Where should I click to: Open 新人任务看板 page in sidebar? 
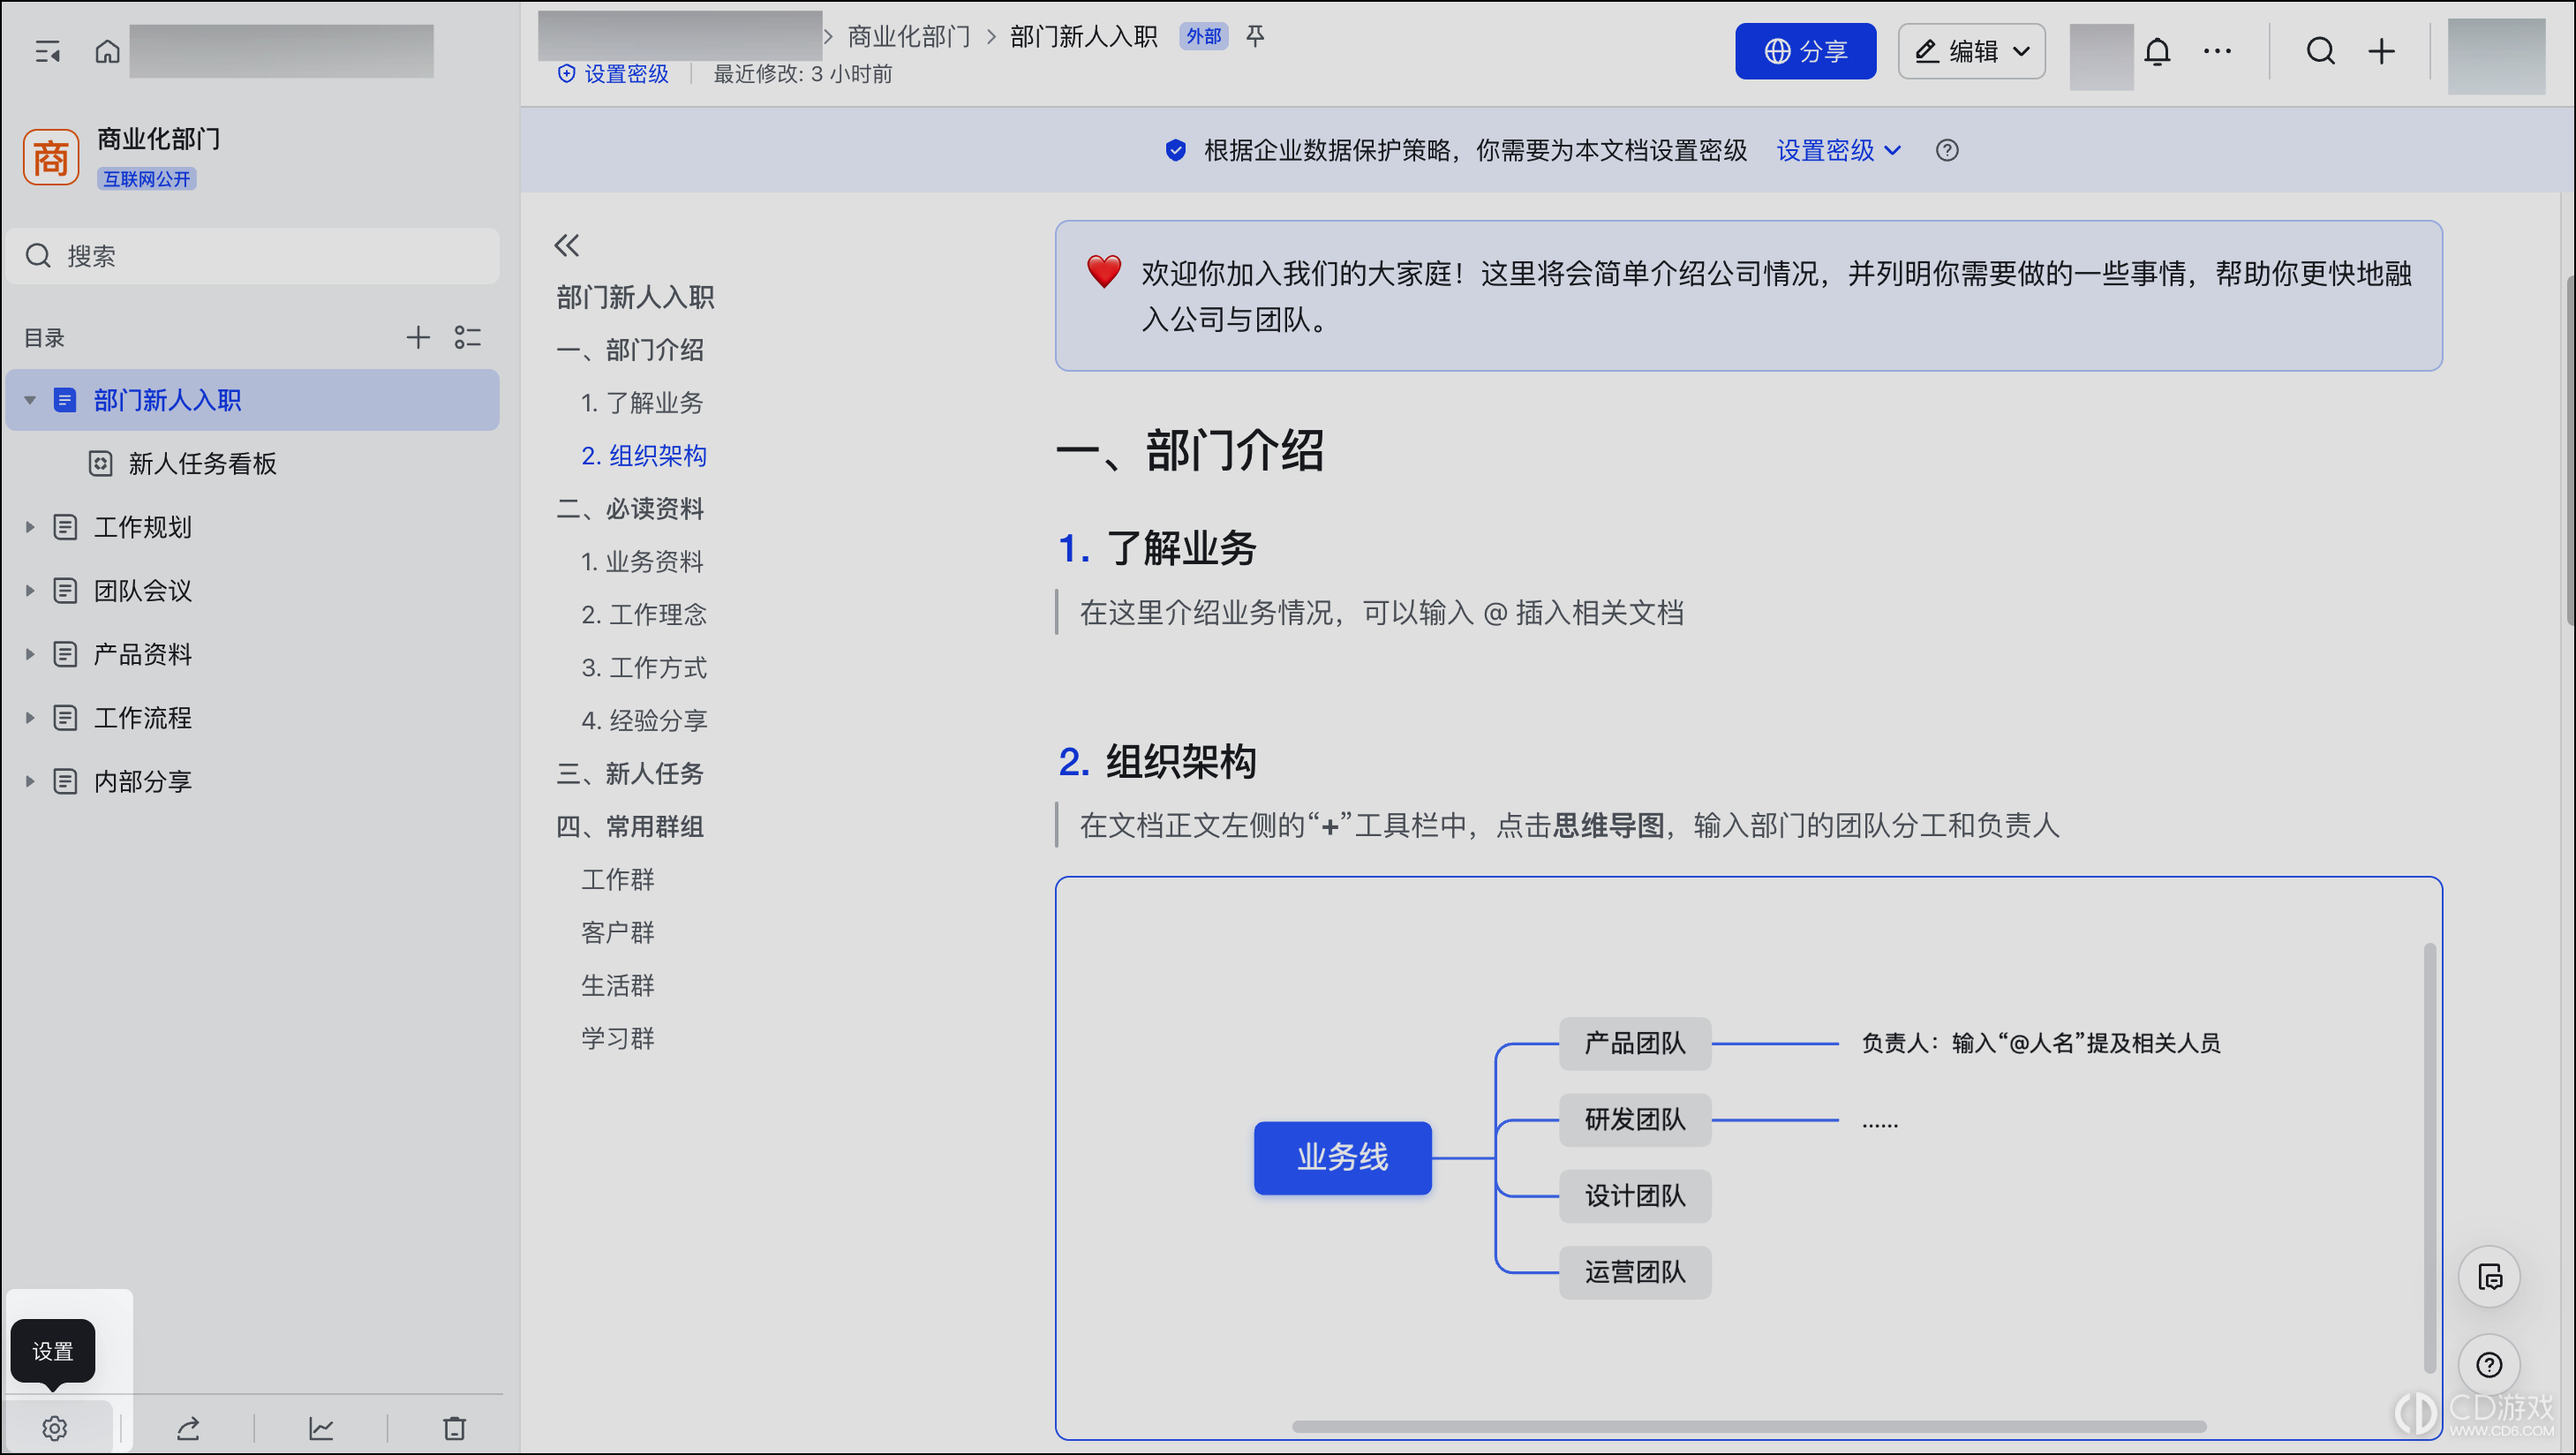point(202,464)
